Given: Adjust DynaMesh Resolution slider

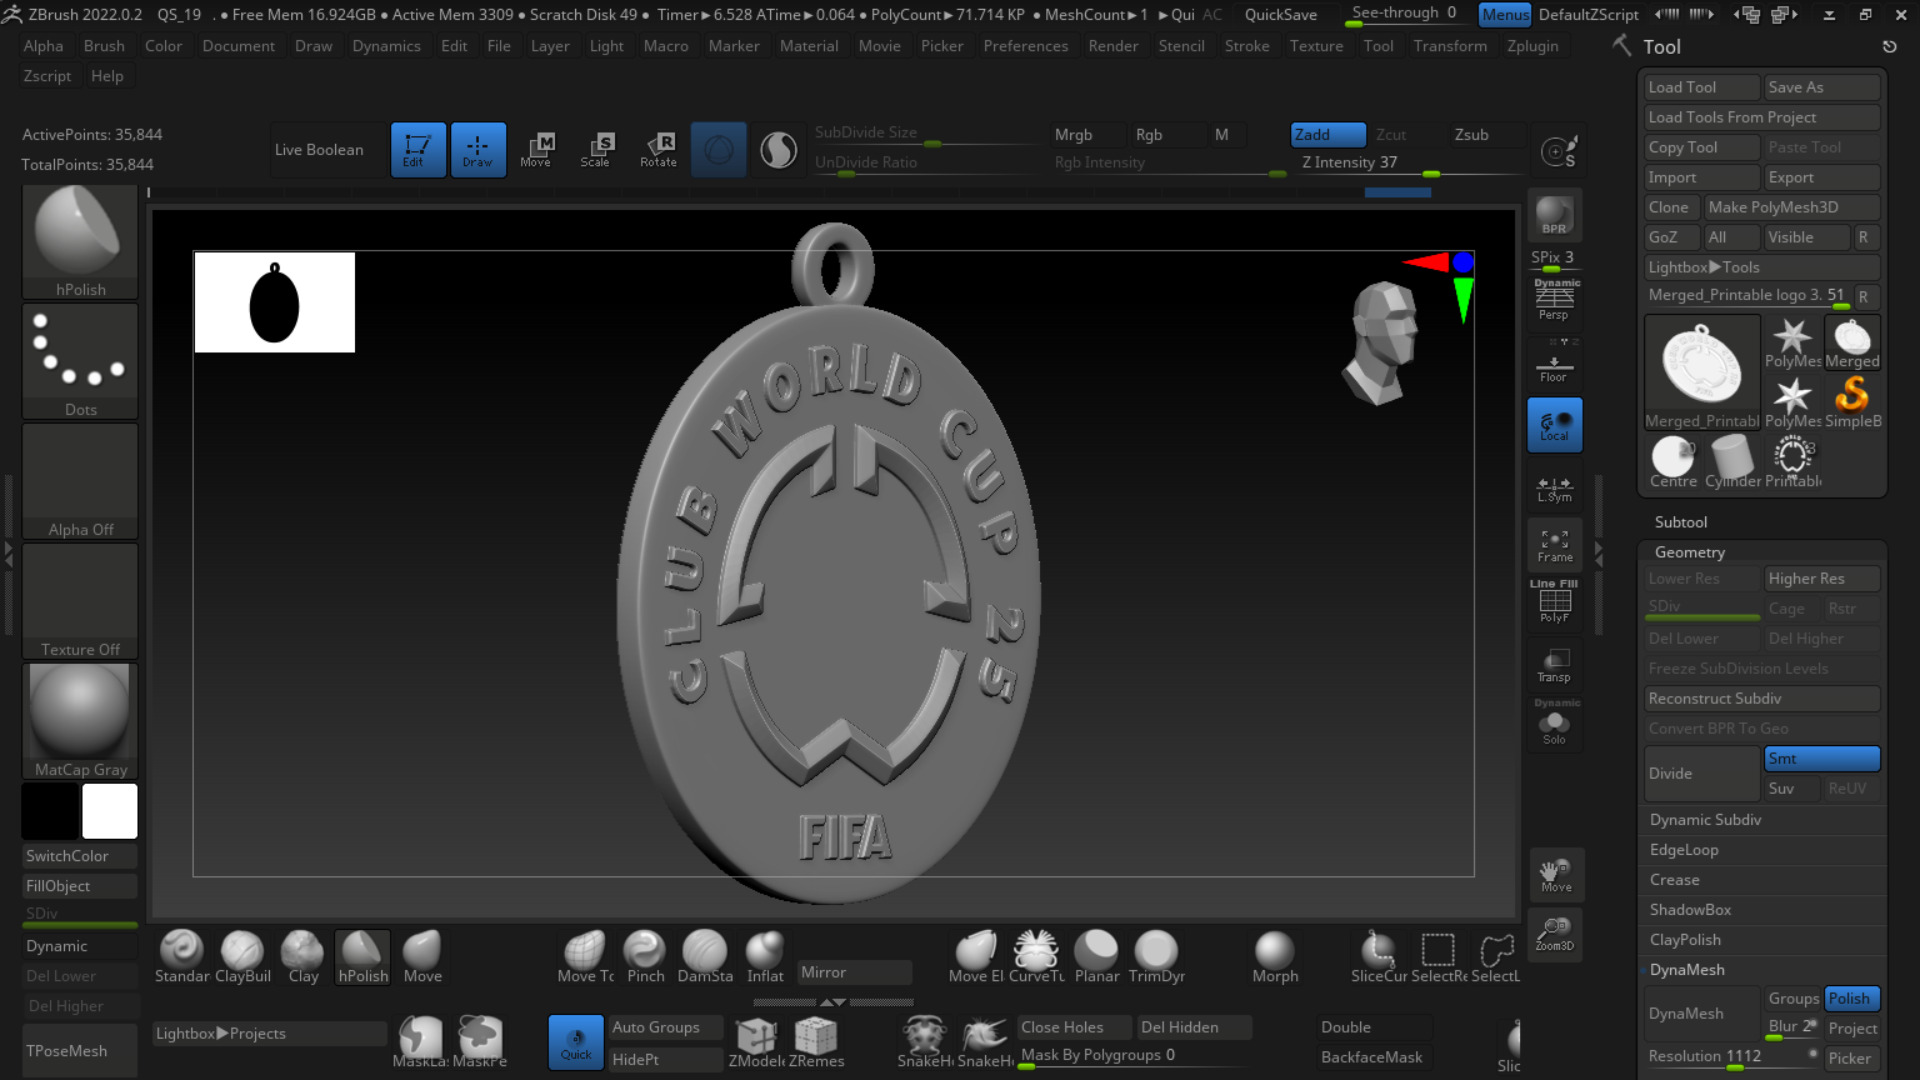Looking at the screenshot, I should pos(1732,1057).
